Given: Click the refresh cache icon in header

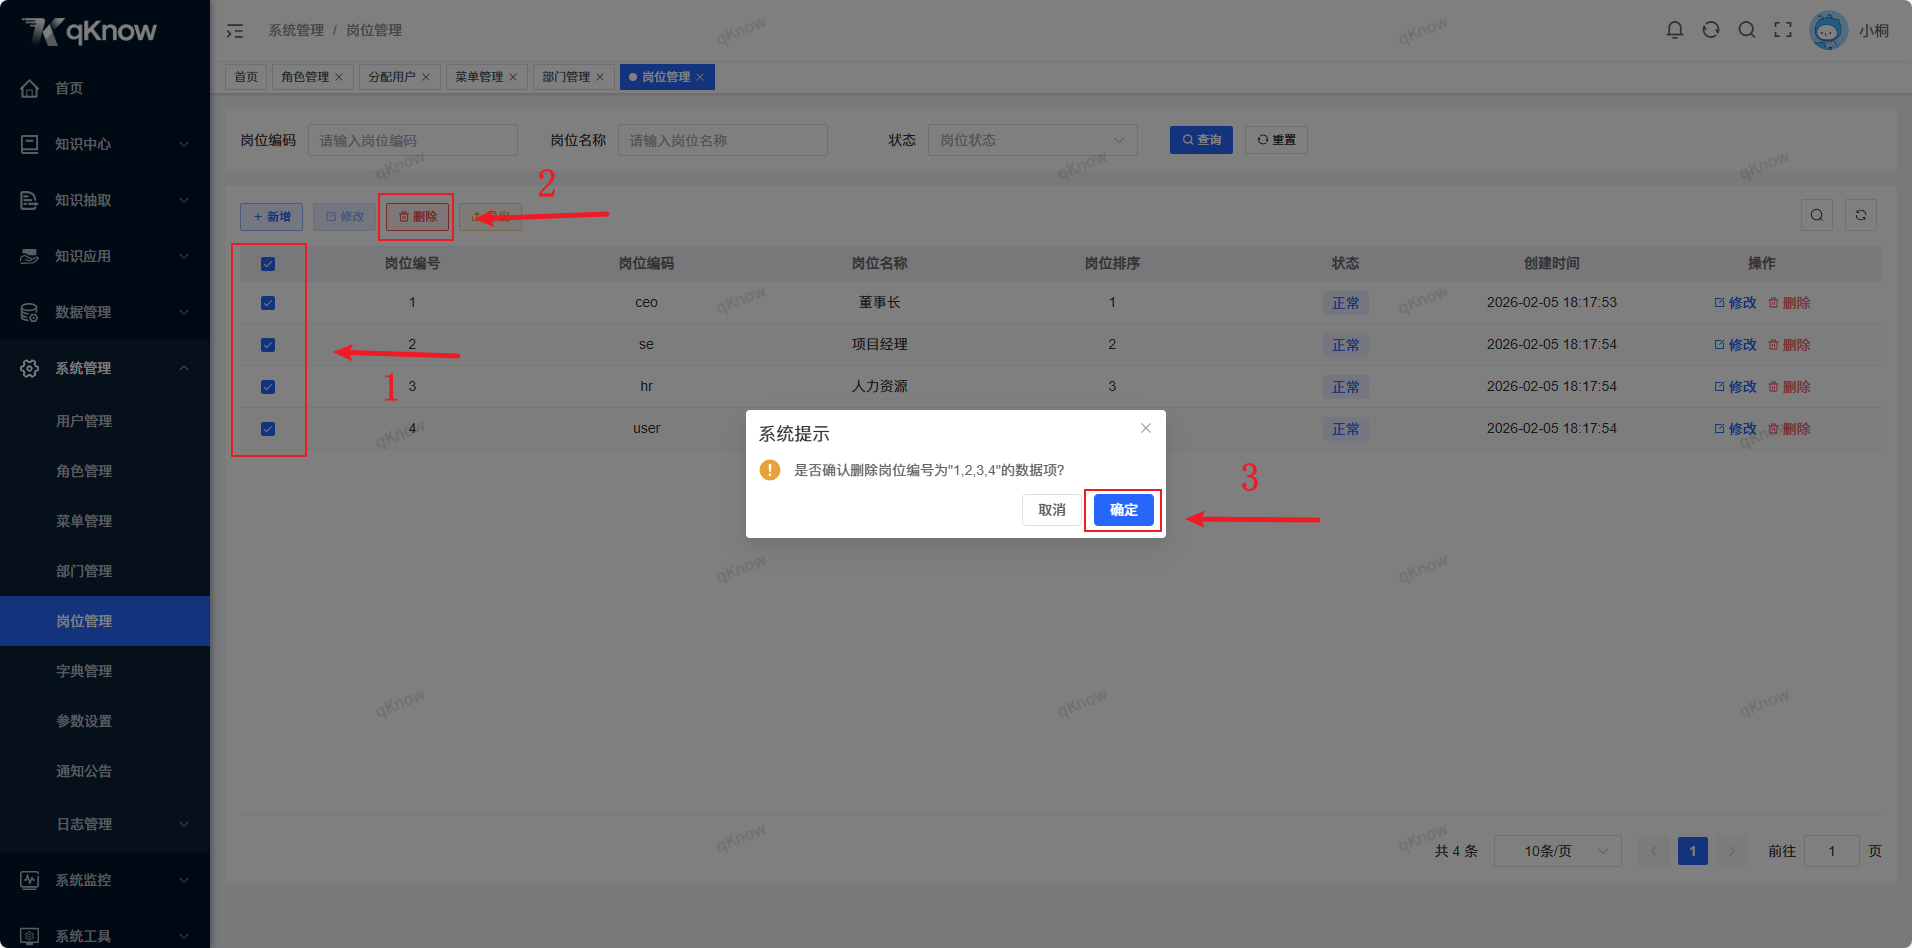Looking at the screenshot, I should (x=1711, y=30).
